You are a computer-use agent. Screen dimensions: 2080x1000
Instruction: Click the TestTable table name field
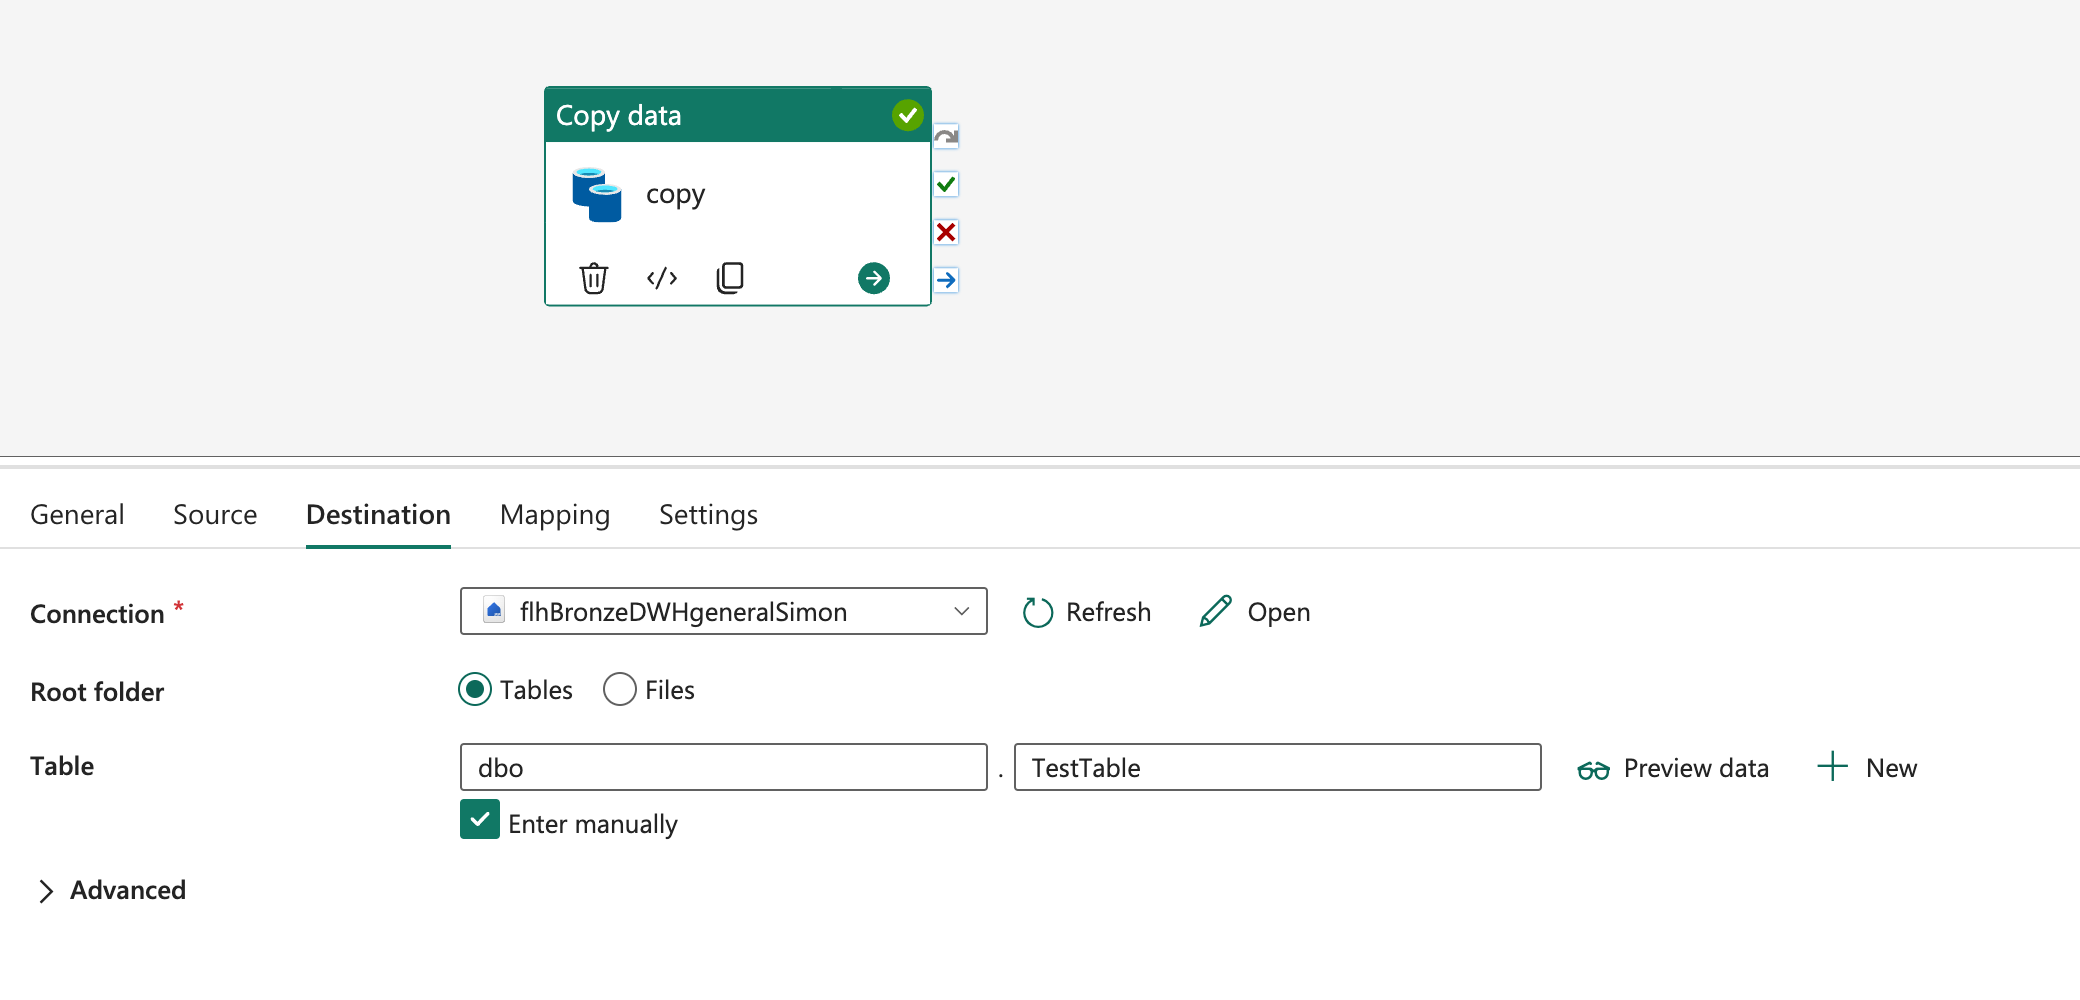[x=1277, y=767]
